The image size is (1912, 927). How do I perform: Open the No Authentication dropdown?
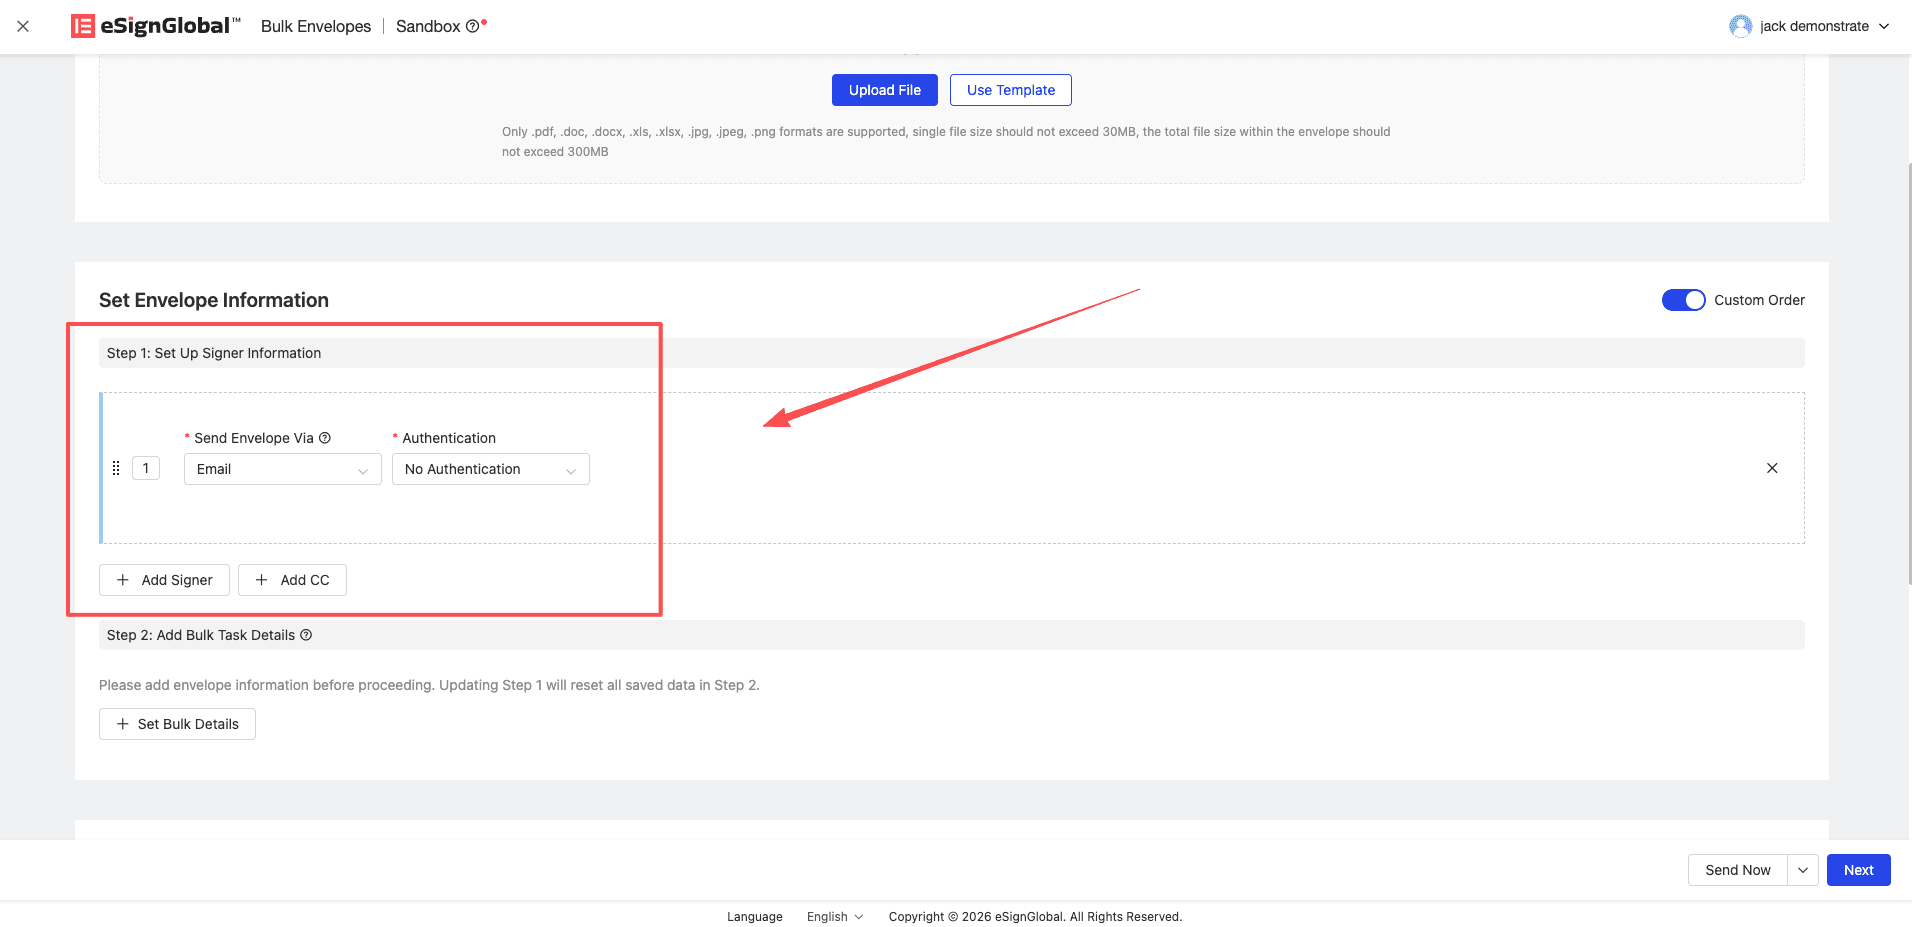(490, 469)
